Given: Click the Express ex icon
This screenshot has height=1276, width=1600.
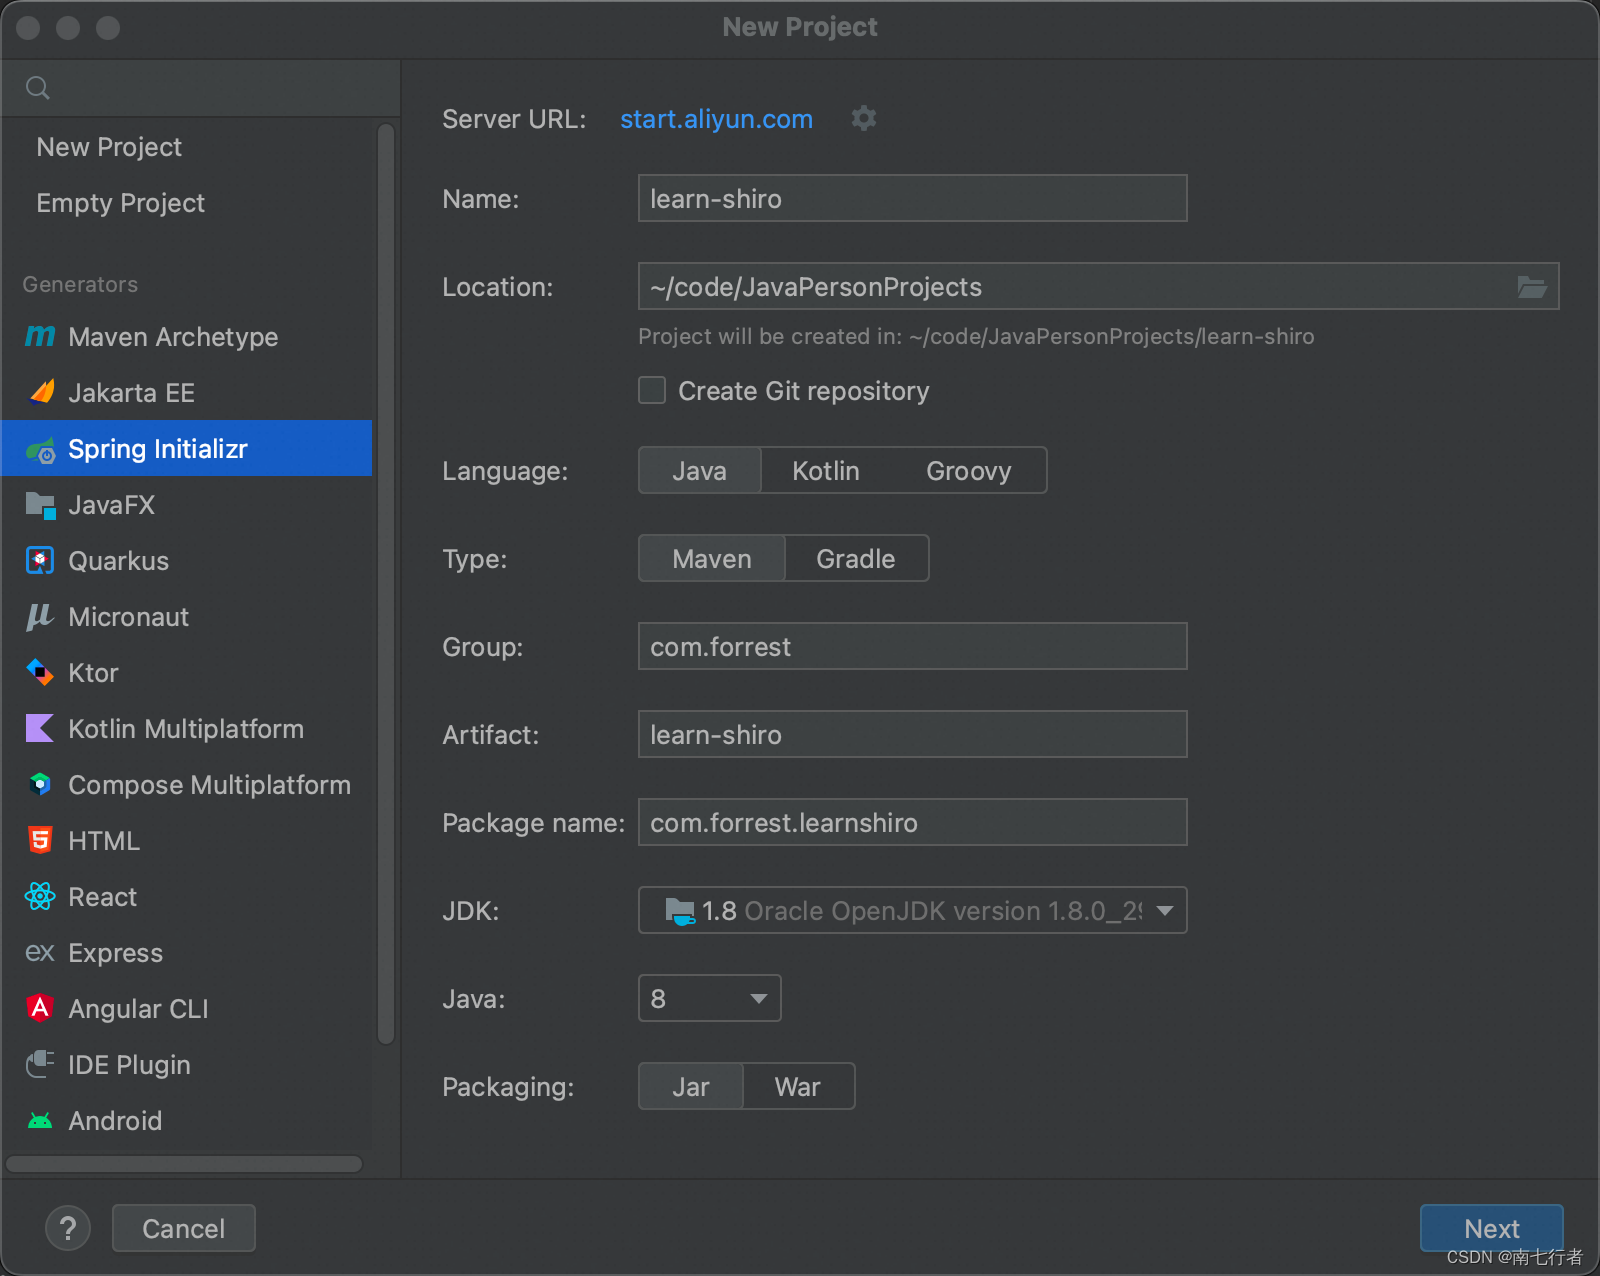Looking at the screenshot, I should pyautogui.click(x=40, y=953).
